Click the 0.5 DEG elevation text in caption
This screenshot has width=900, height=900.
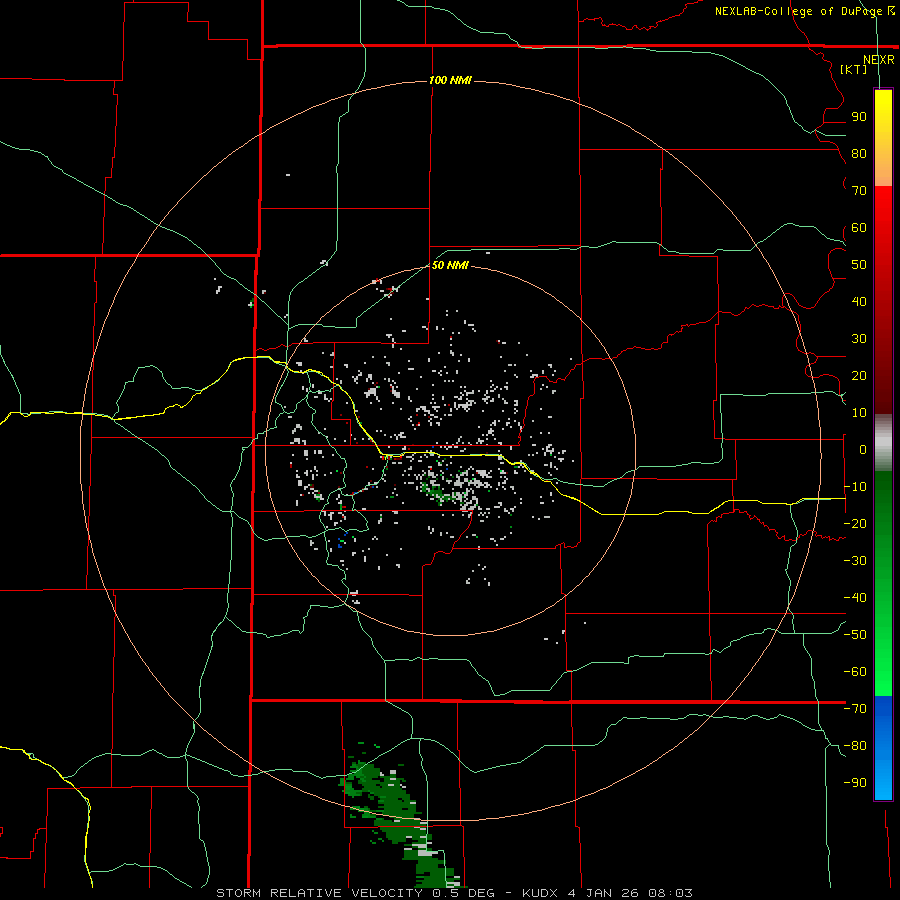coord(467,893)
